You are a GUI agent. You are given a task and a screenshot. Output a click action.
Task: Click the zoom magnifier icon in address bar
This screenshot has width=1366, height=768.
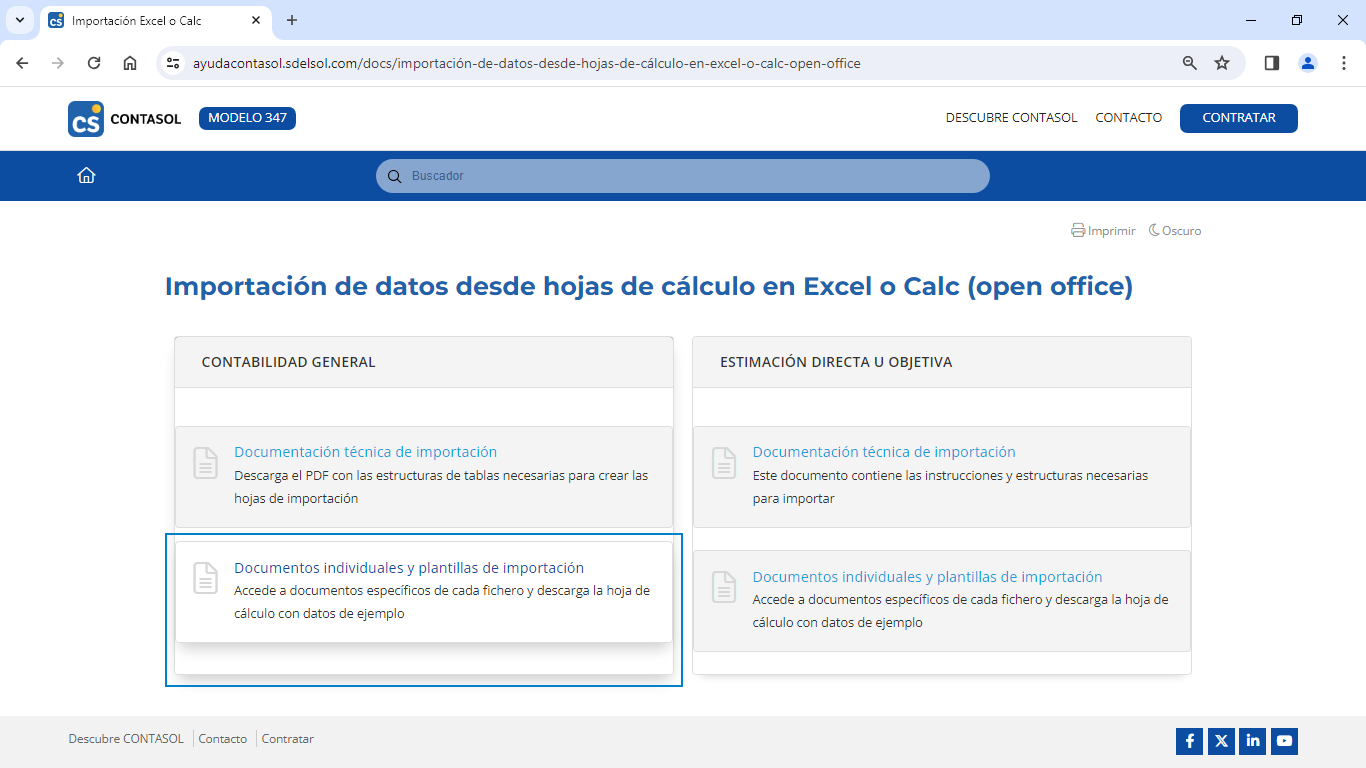click(x=1190, y=63)
